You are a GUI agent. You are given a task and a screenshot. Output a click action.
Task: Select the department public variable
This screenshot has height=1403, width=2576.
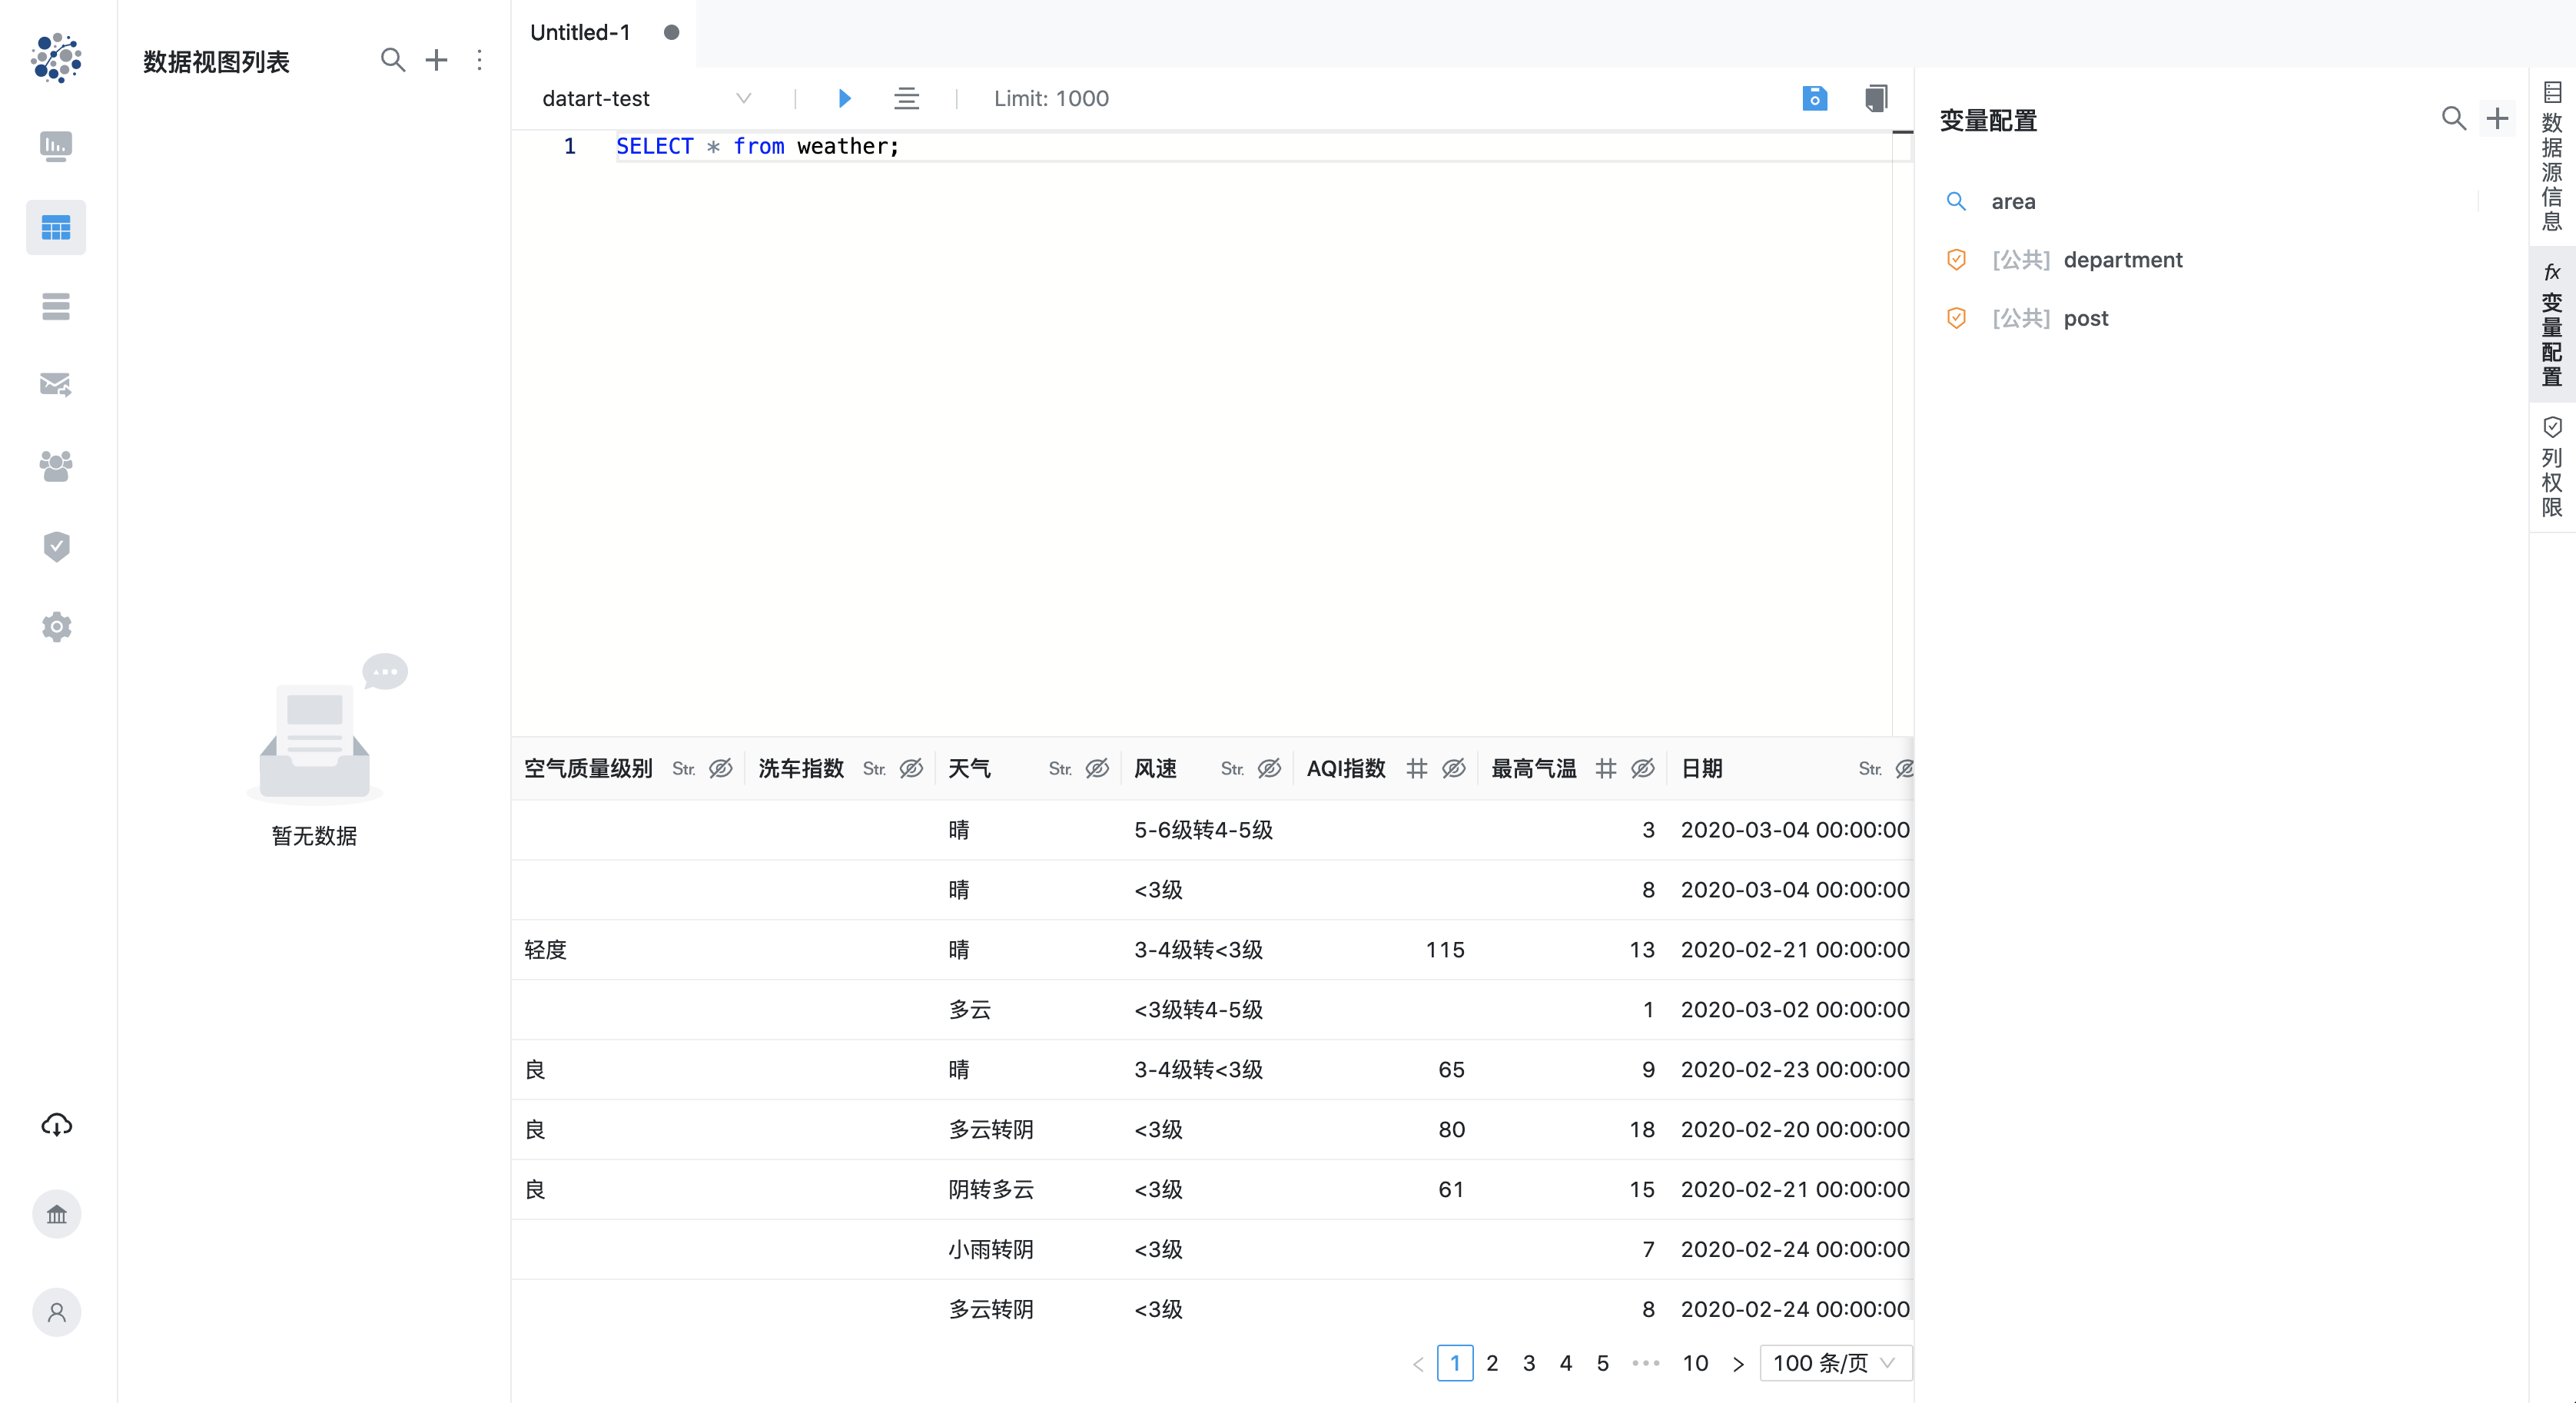2123,260
